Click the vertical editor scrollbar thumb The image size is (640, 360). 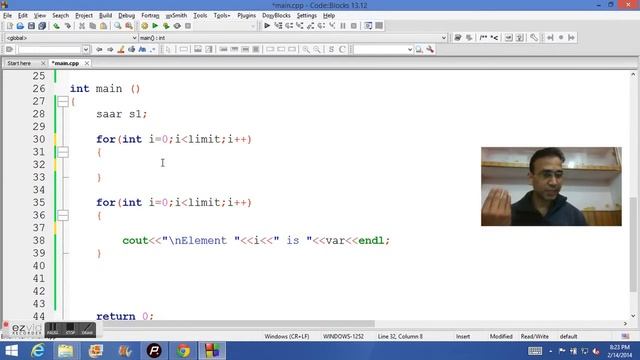click(x=633, y=244)
